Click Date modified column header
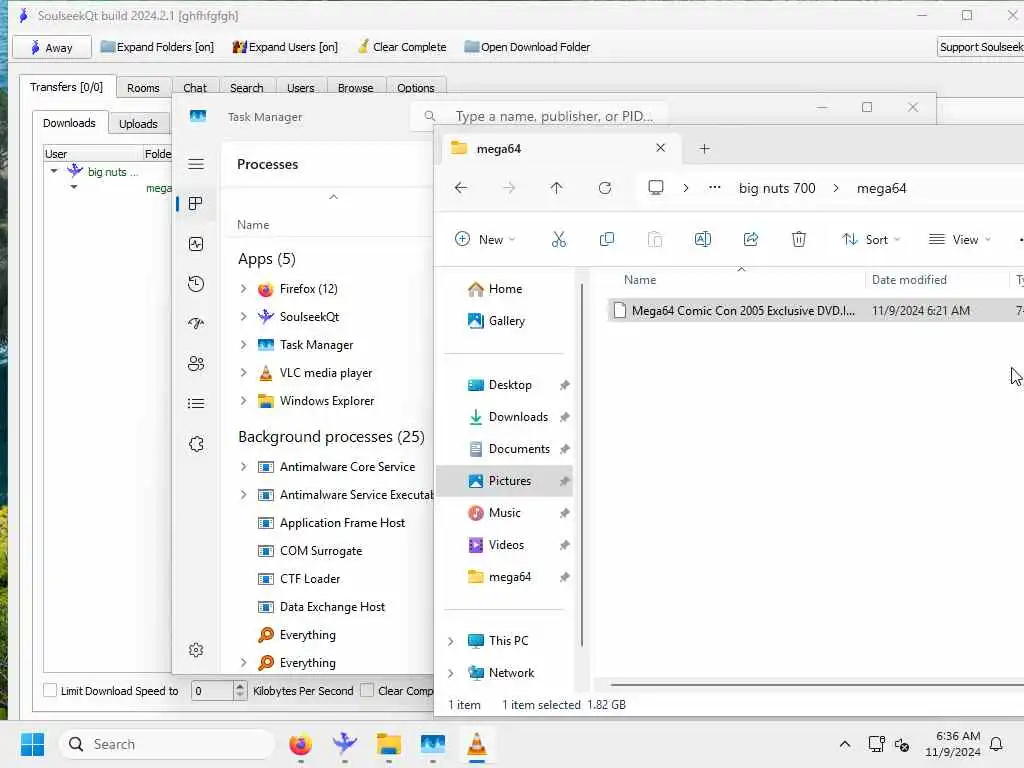Screen dimensions: 1024x768 (x=909, y=280)
